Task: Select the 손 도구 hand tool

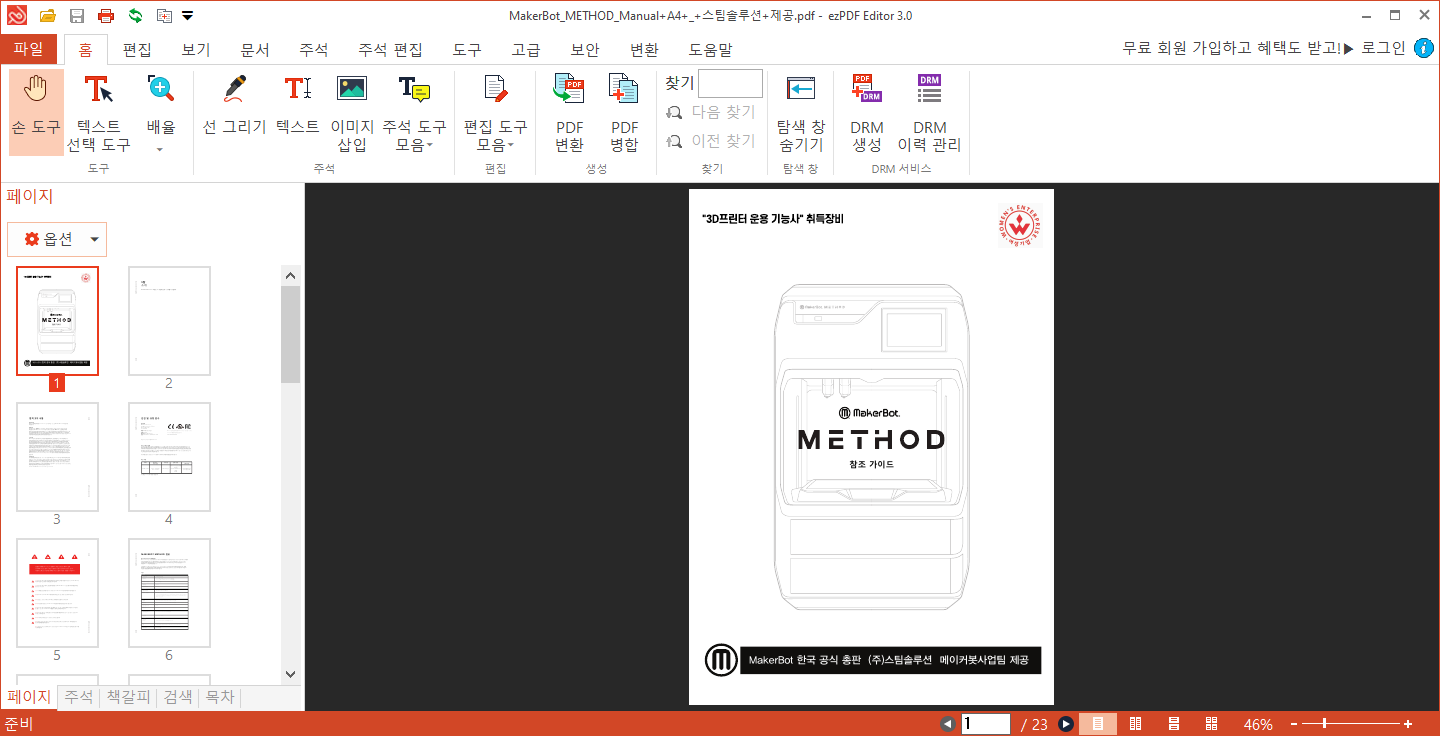Action: [36, 112]
